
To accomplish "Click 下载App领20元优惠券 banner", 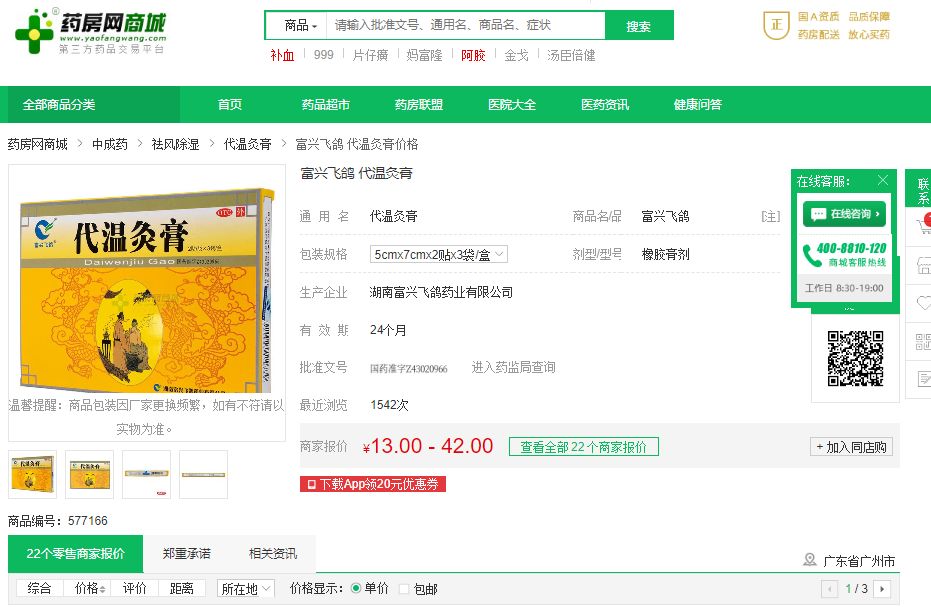I will click(x=372, y=484).
